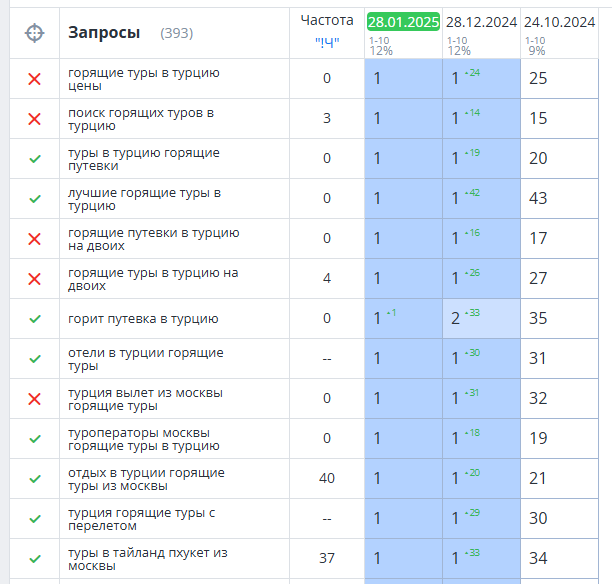Image resolution: width=612 pixels, height=584 pixels.
Task: Select the 28.12.2024 date column
Action: click(x=481, y=22)
